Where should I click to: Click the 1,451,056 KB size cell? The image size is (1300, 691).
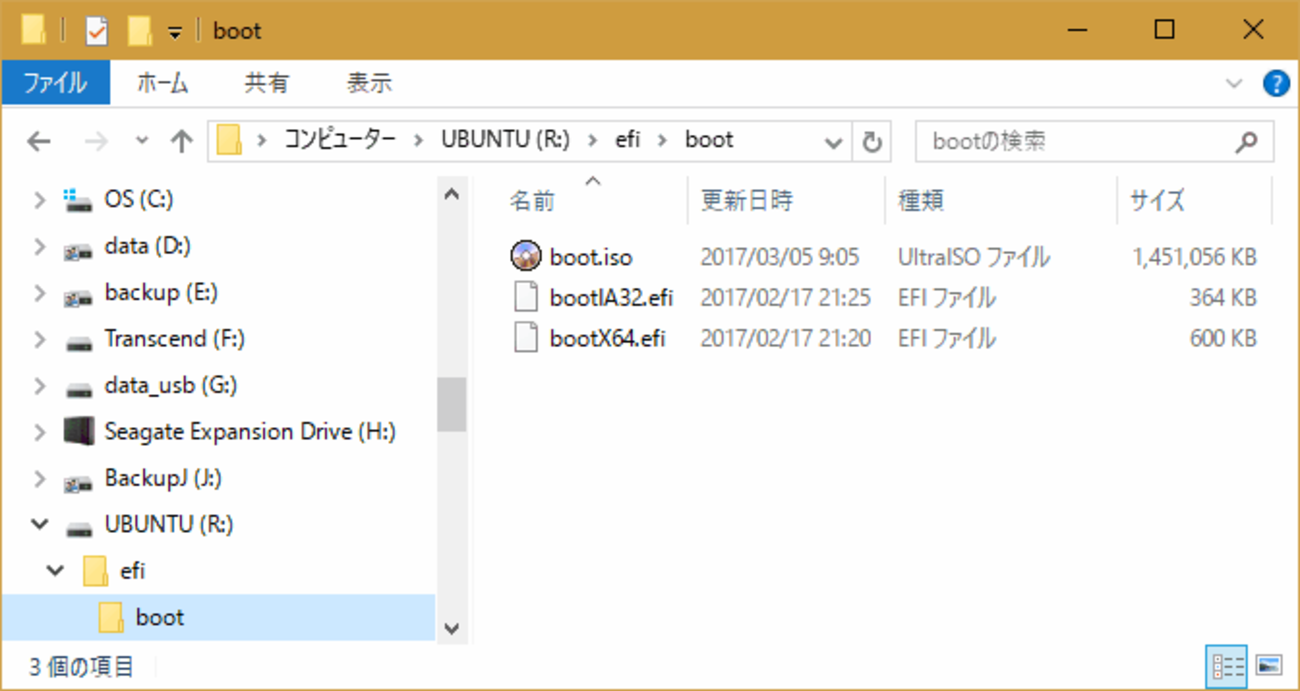pos(1194,258)
